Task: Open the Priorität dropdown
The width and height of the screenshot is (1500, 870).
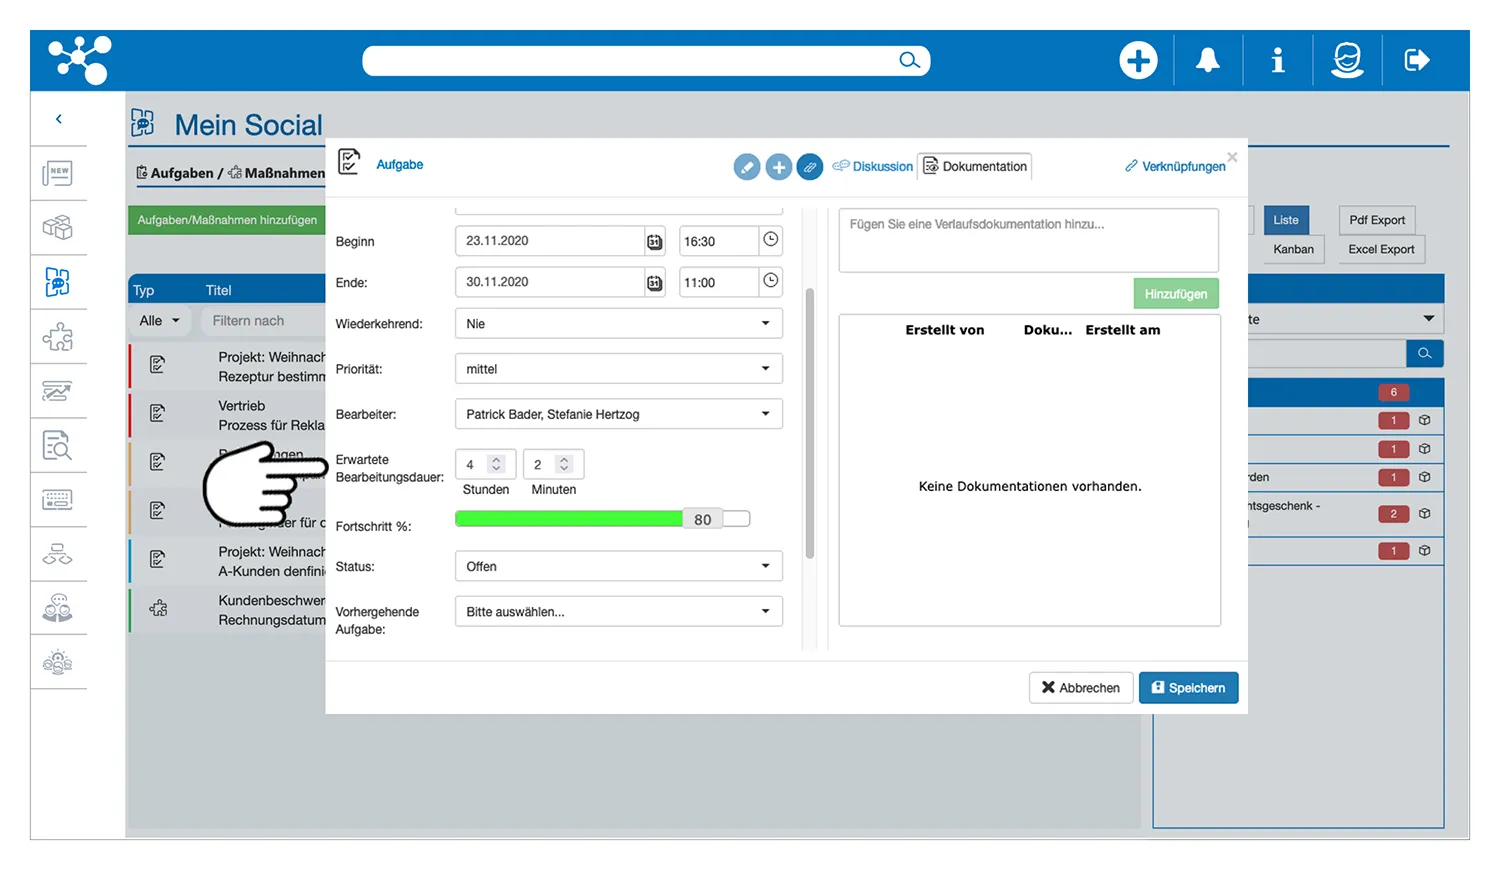Action: [618, 369]
